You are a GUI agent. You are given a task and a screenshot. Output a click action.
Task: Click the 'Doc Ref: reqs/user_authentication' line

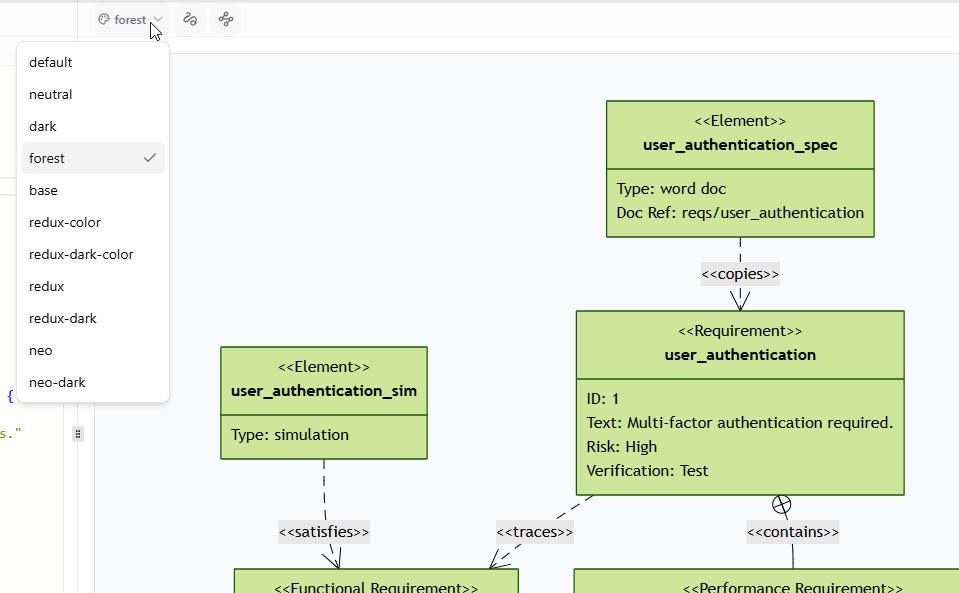(x=740, y=213)
